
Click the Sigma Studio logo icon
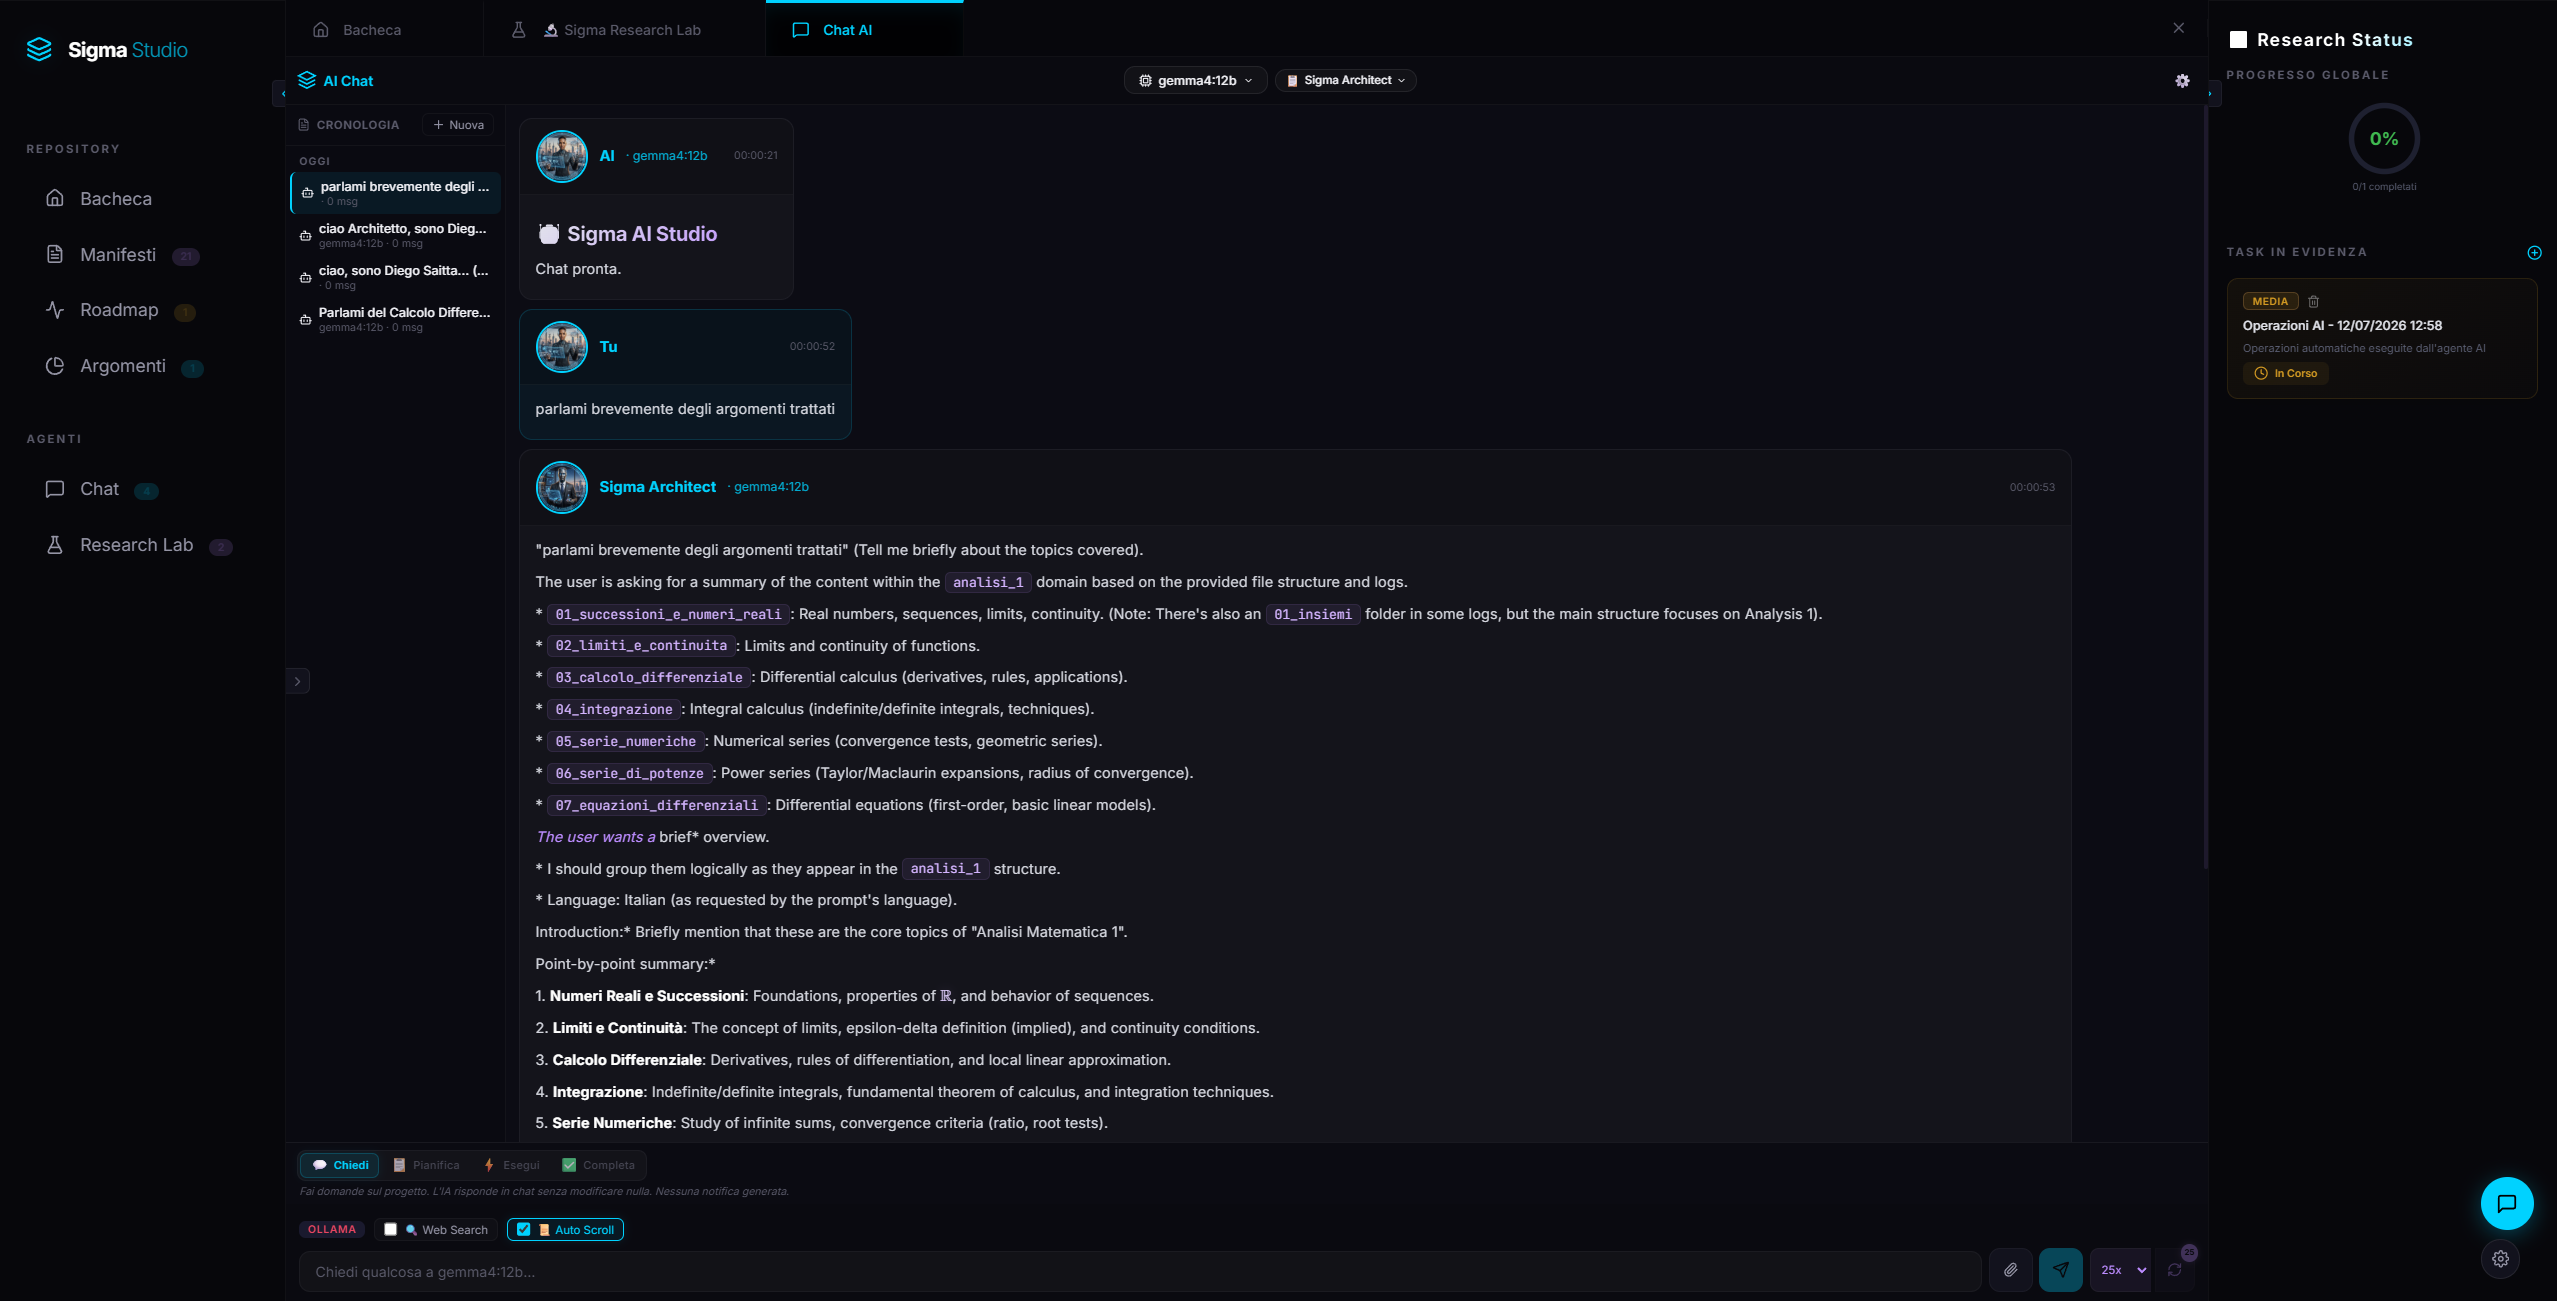[39, 49]
